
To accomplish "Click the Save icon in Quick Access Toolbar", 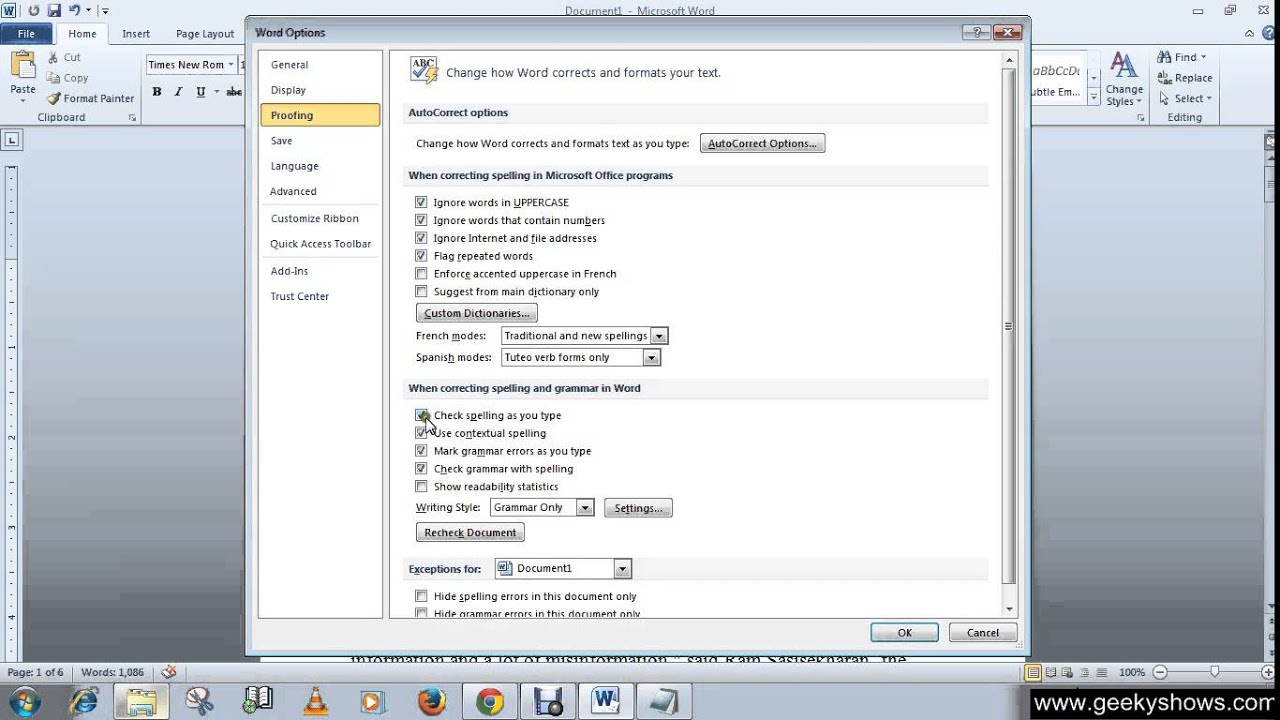I will tap(54, 10).
